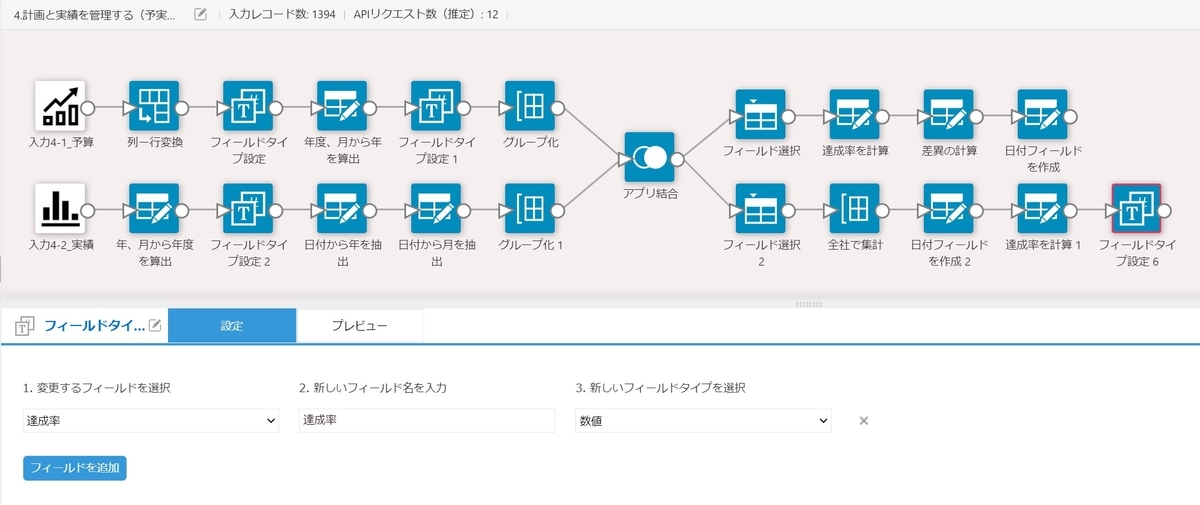The width and height of the screenshot is (1200, 505).
Task: Click the highlighted フィールドタイプ設定 6 node
Action: pyautogui.click(x=1136, y=208)
